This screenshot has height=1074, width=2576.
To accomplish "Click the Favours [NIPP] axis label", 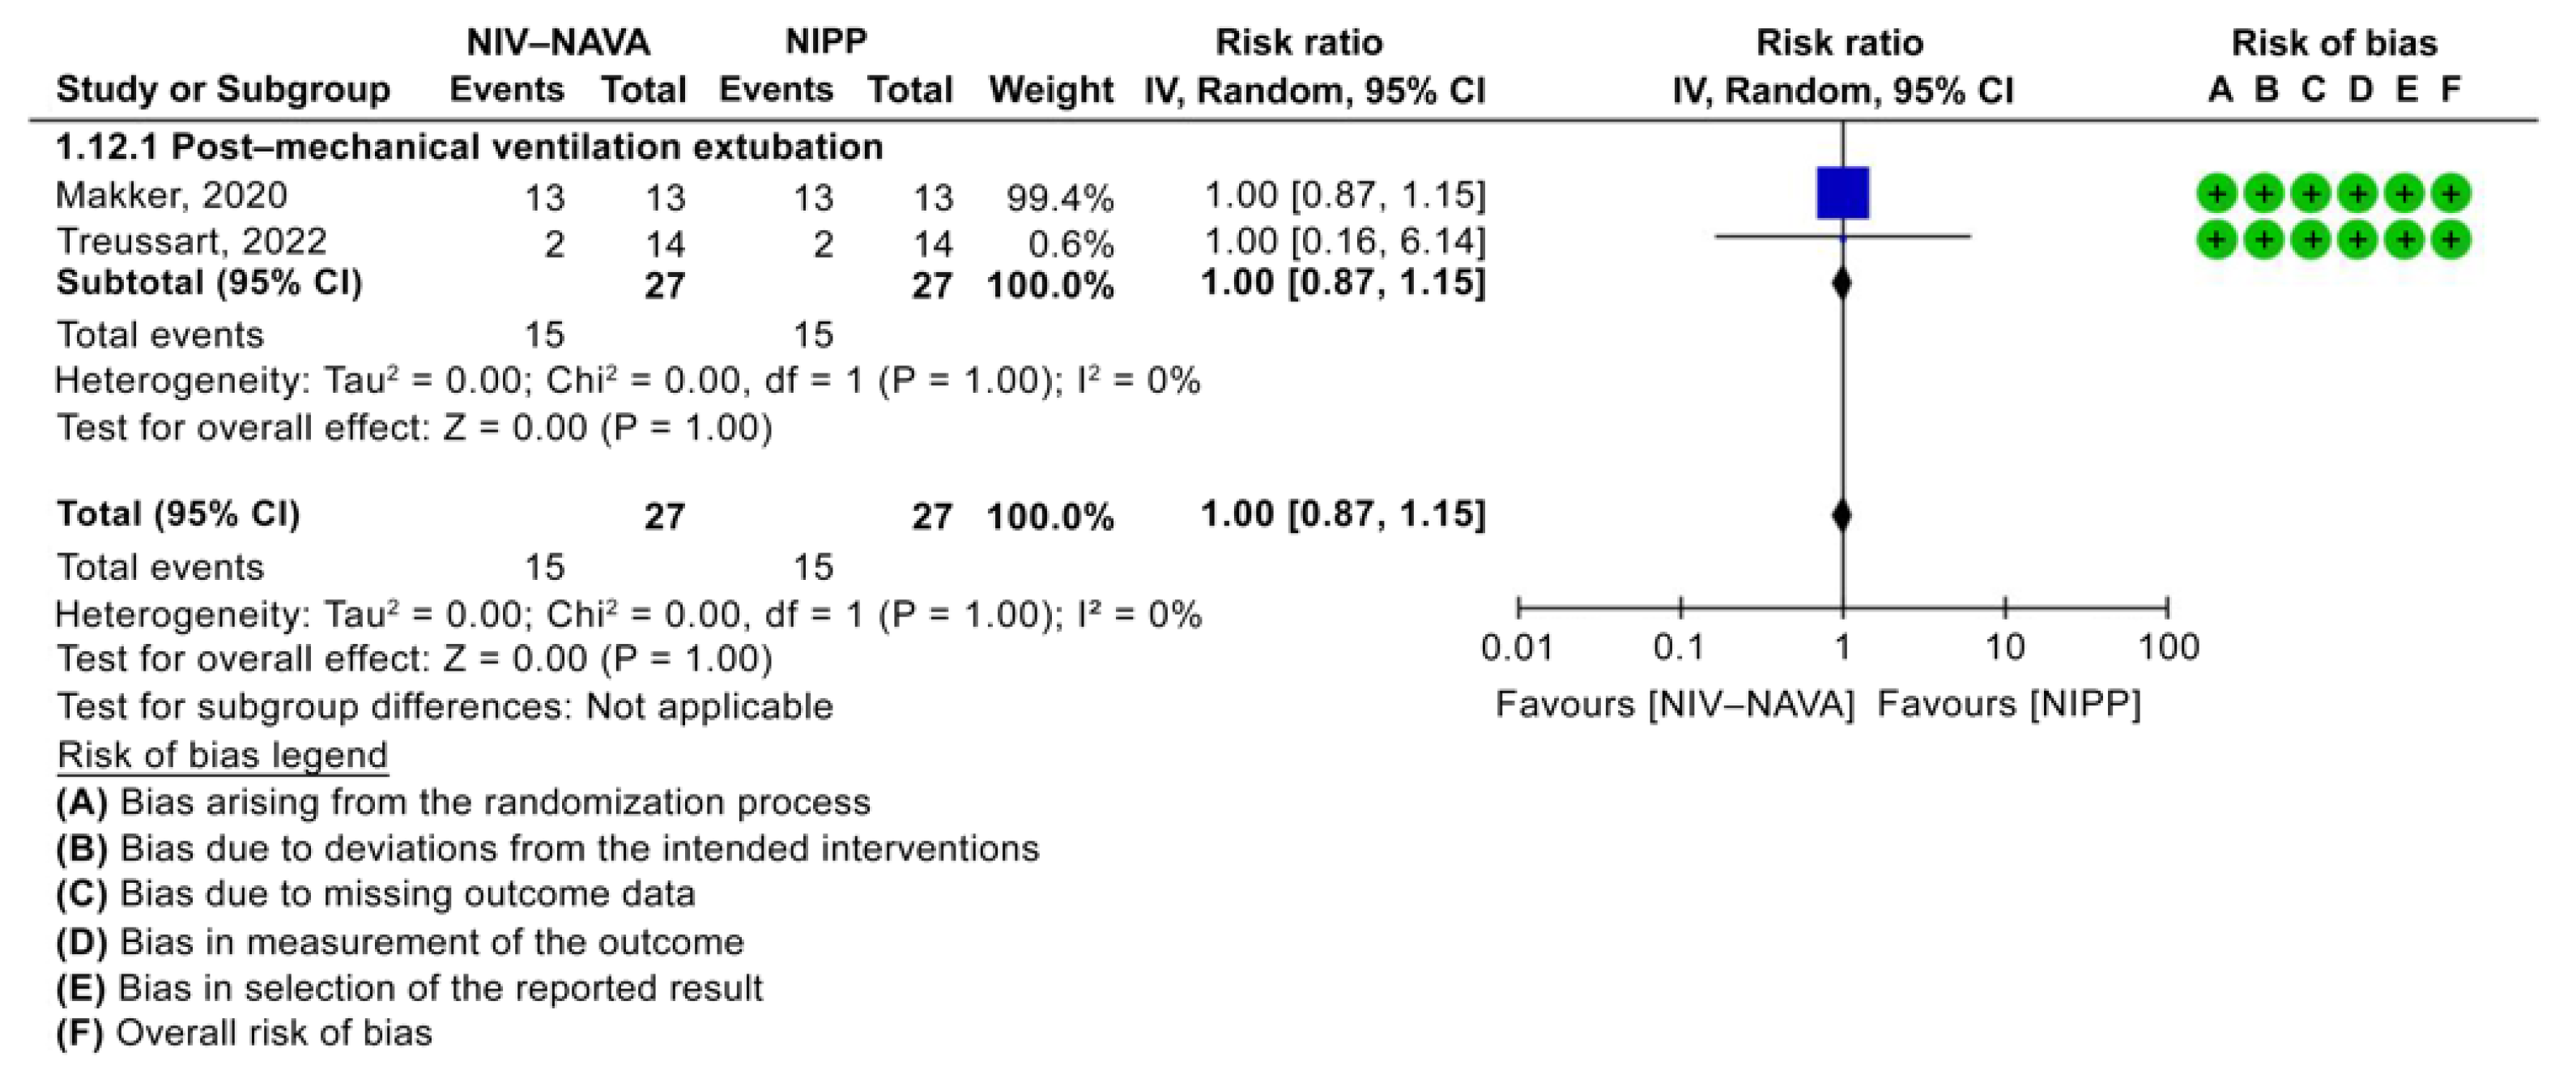I will [2009, 704].
